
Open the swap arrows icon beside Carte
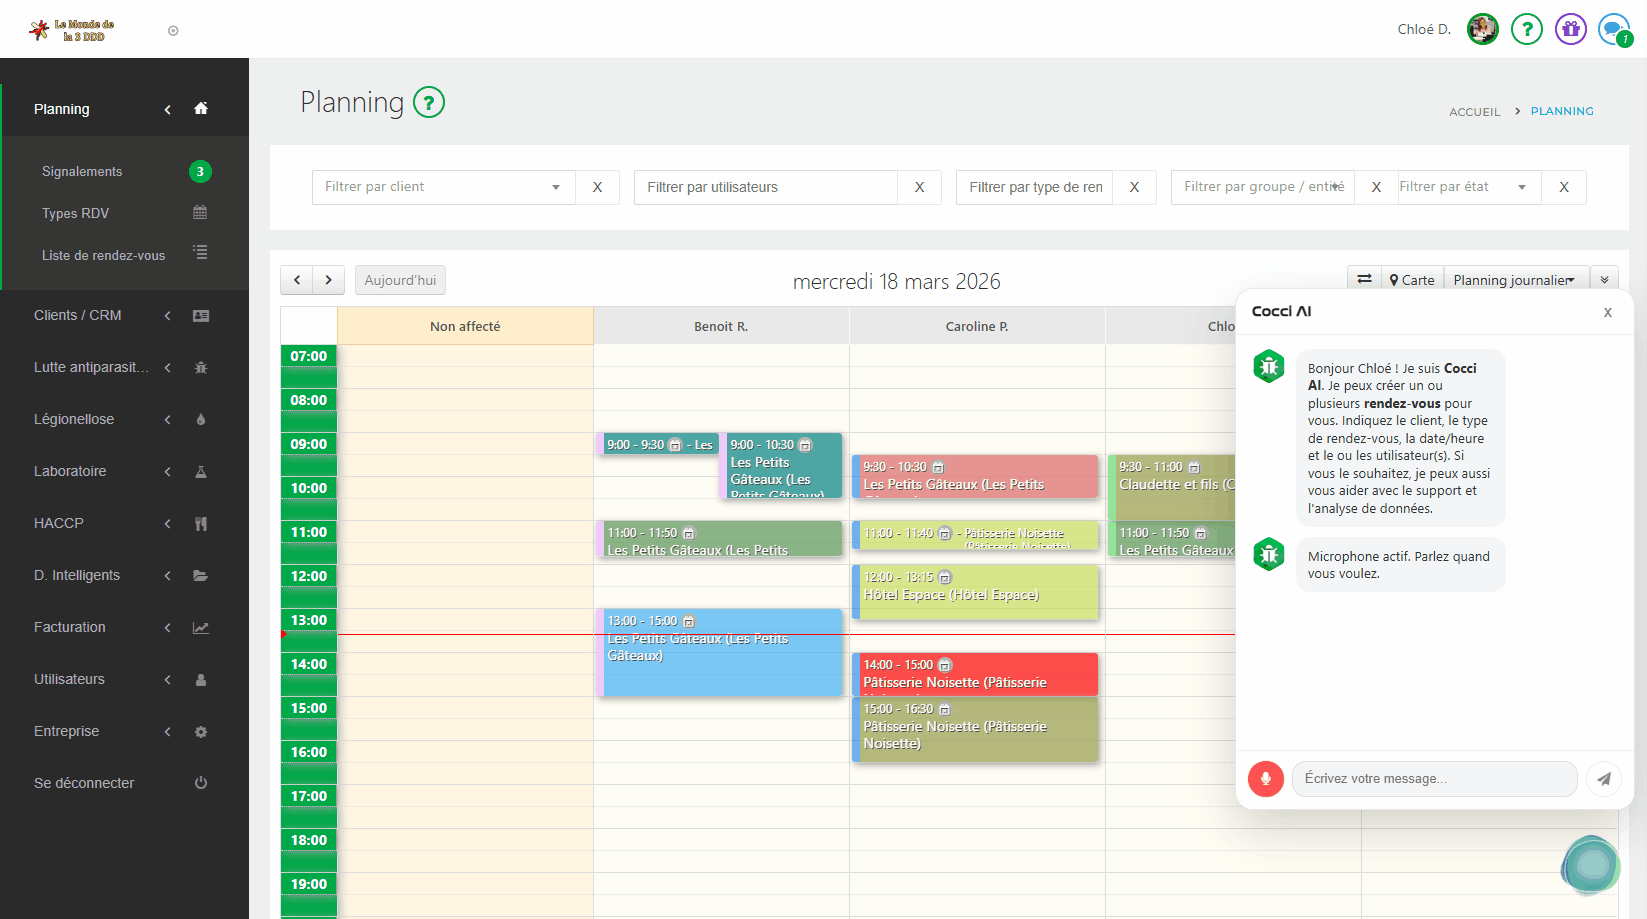tap(1364, 280)
